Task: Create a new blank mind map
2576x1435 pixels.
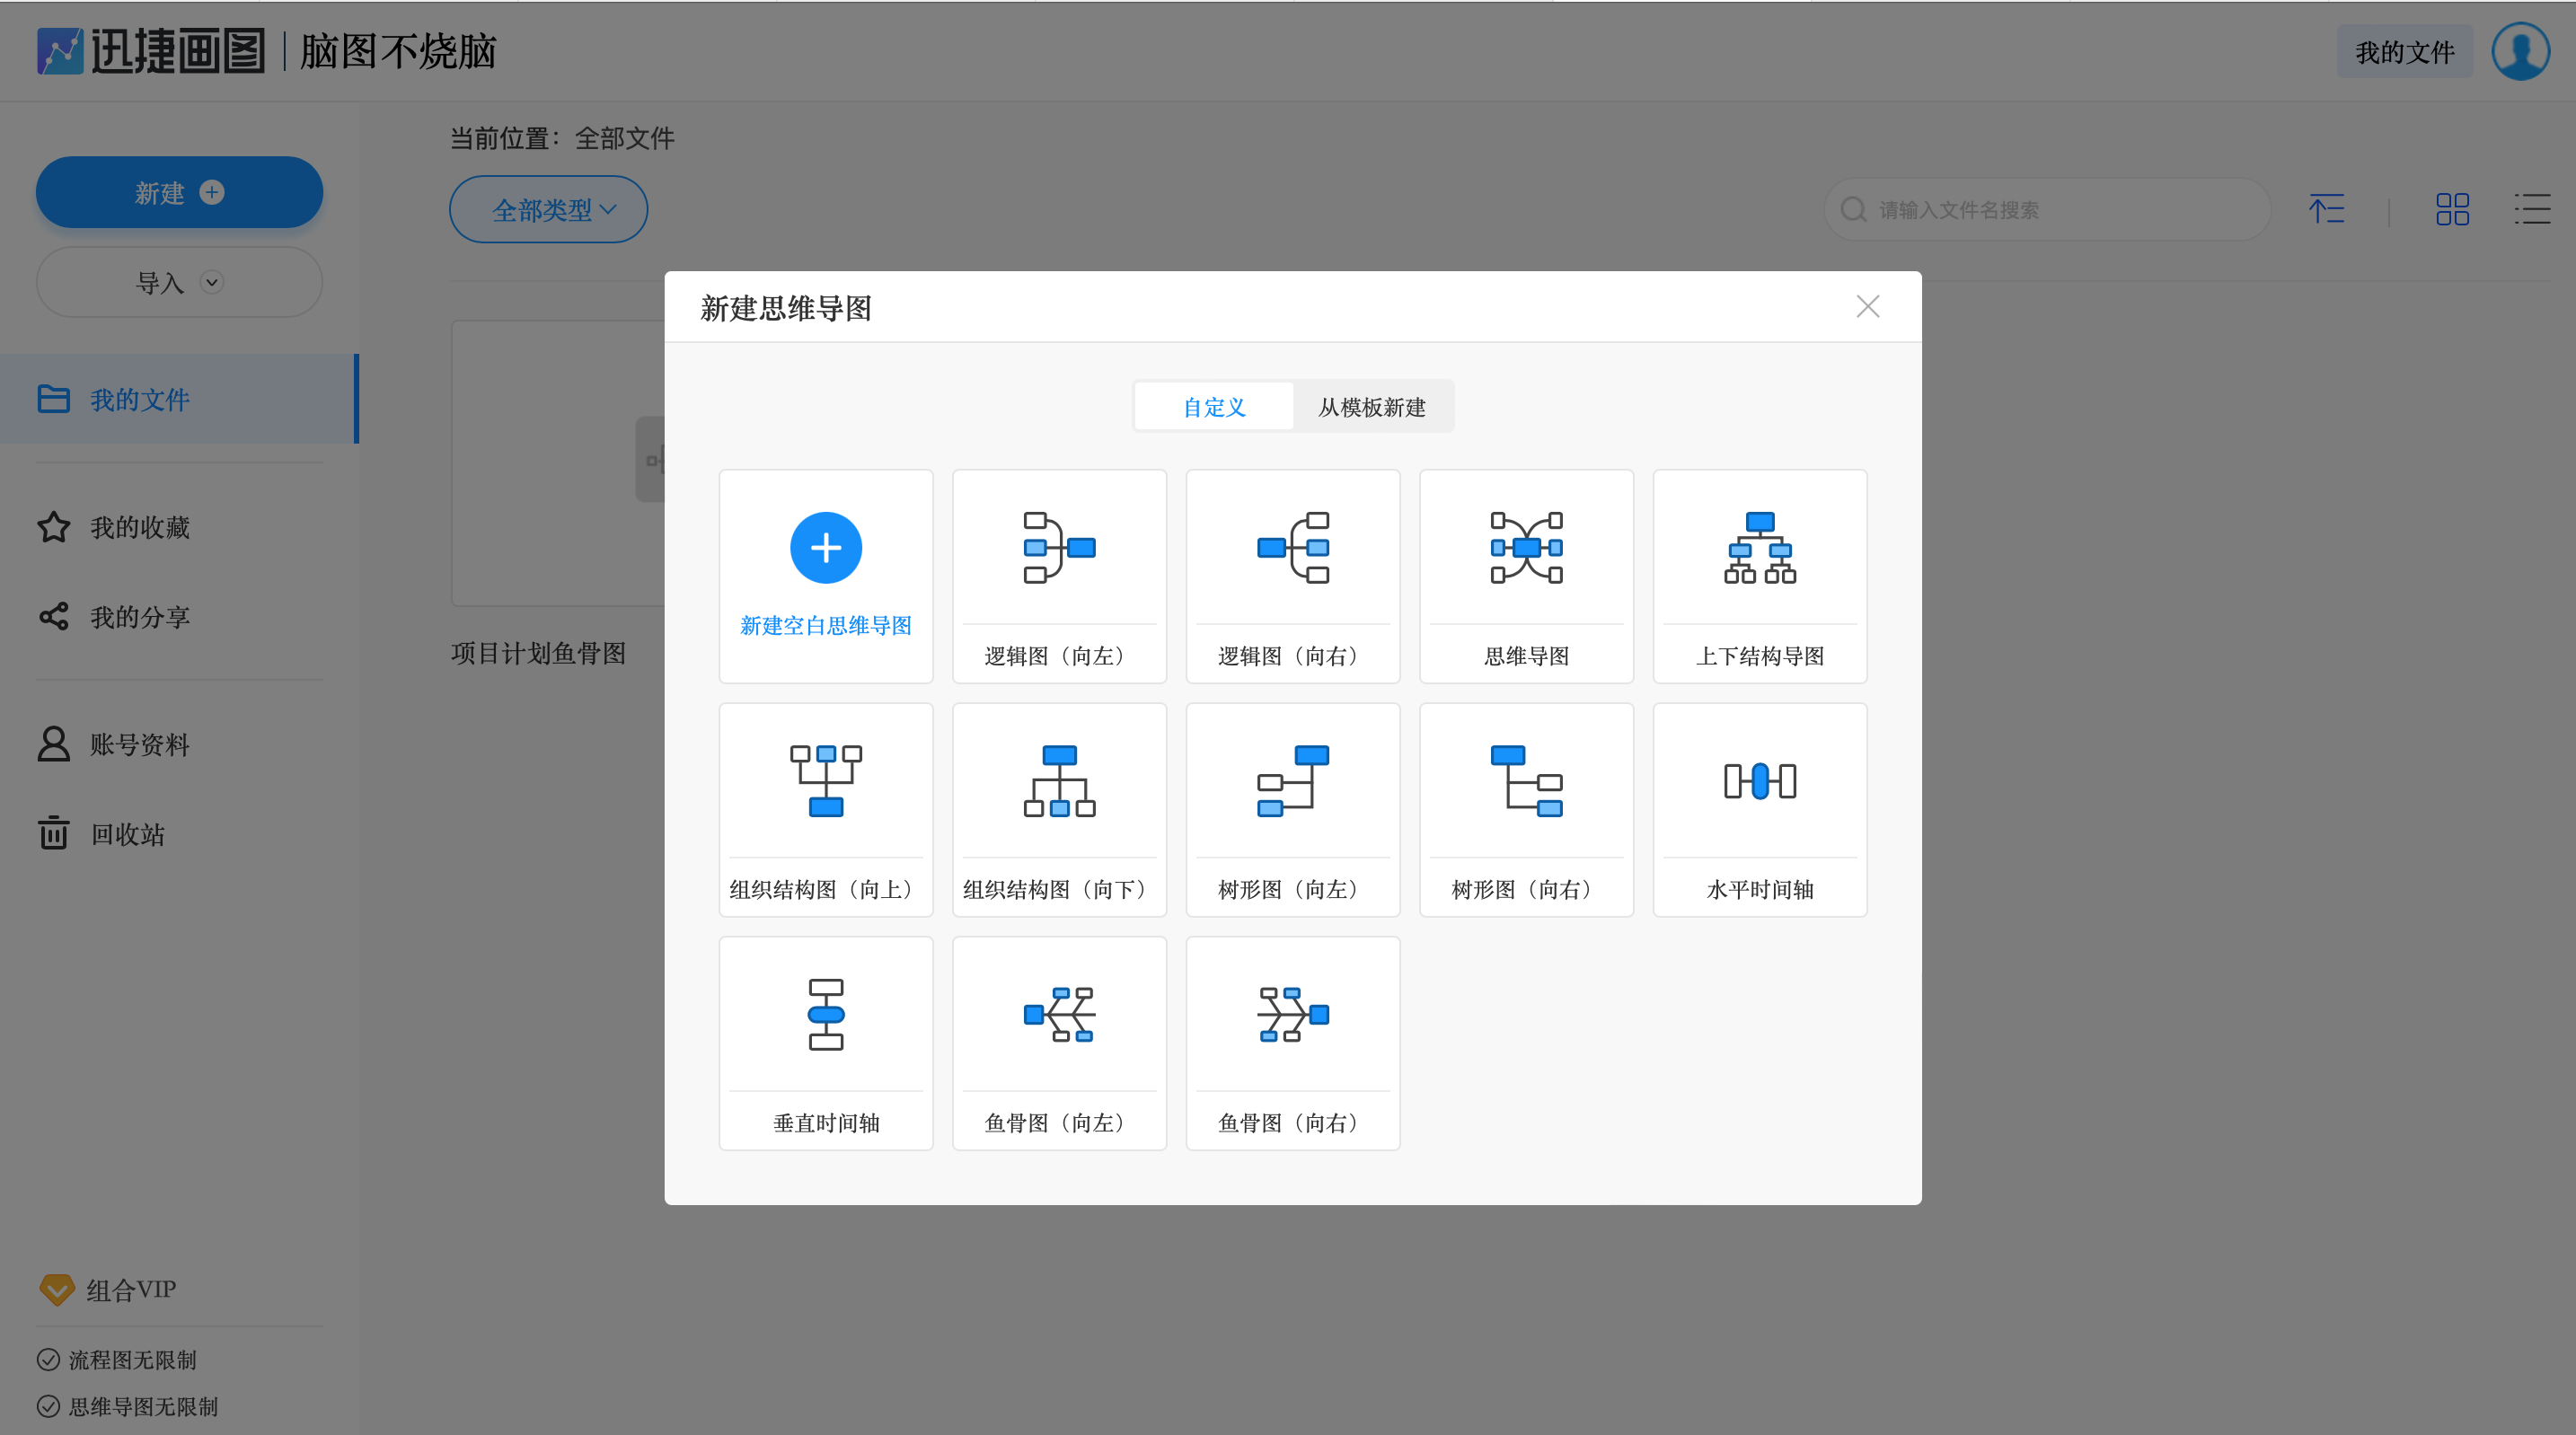Action: tap(825, 574)
